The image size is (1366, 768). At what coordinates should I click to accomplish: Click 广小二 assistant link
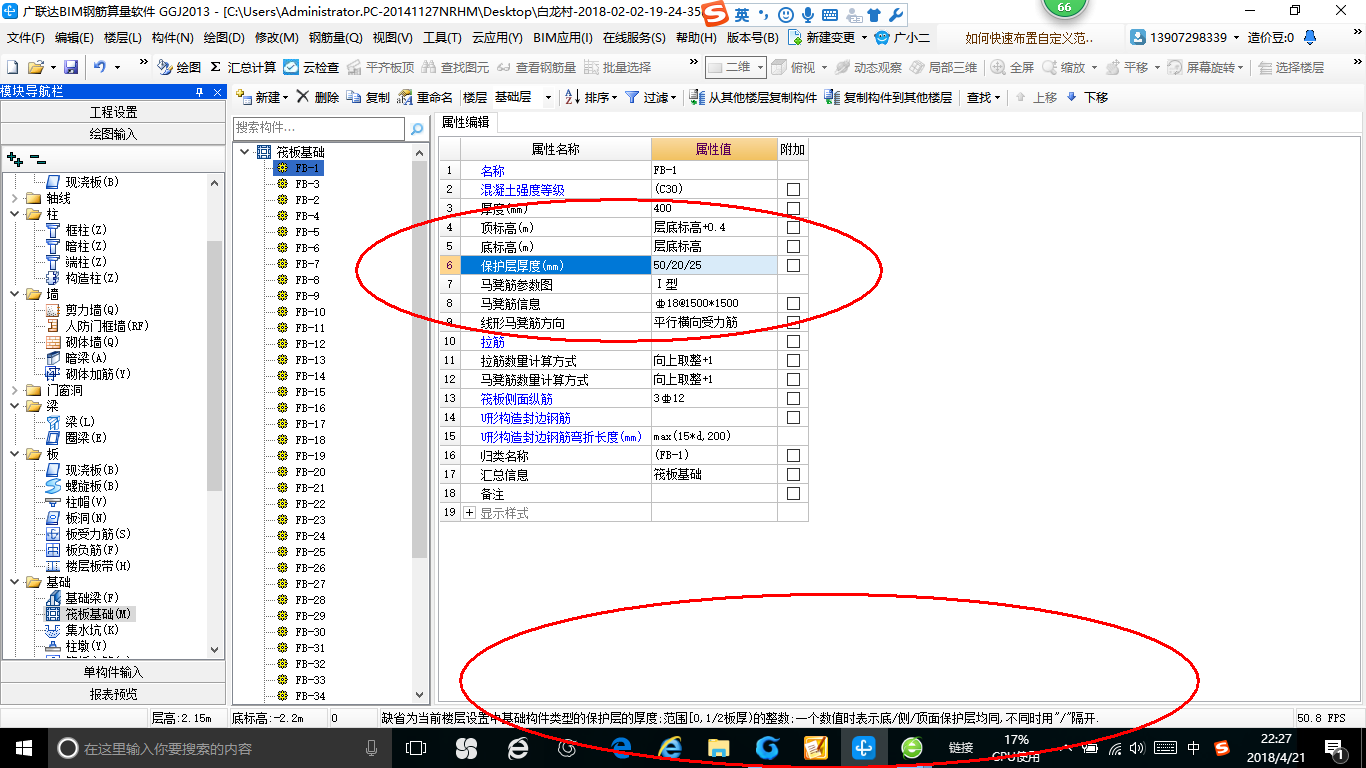[902, 37]
